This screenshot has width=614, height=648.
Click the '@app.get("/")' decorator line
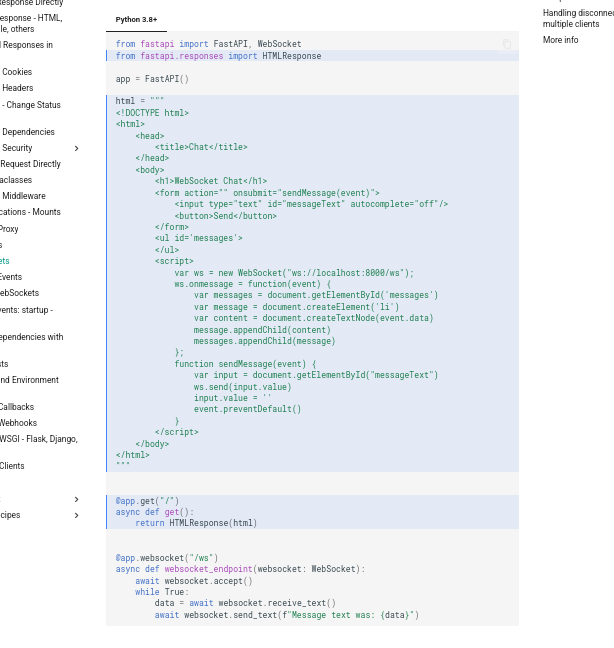point(147,501)
